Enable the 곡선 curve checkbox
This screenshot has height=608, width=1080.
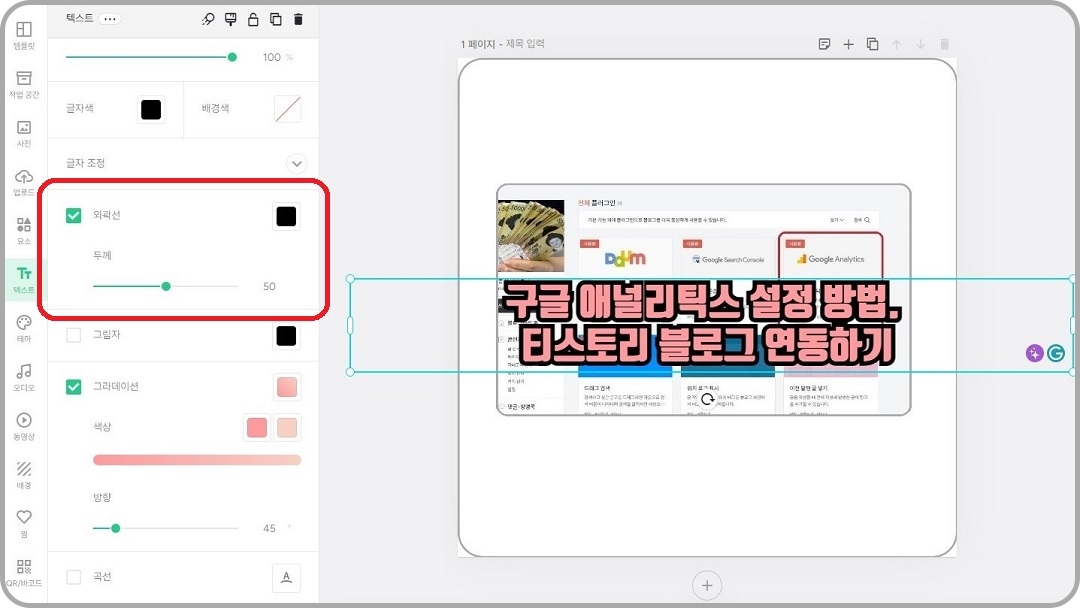coord(71,576)
